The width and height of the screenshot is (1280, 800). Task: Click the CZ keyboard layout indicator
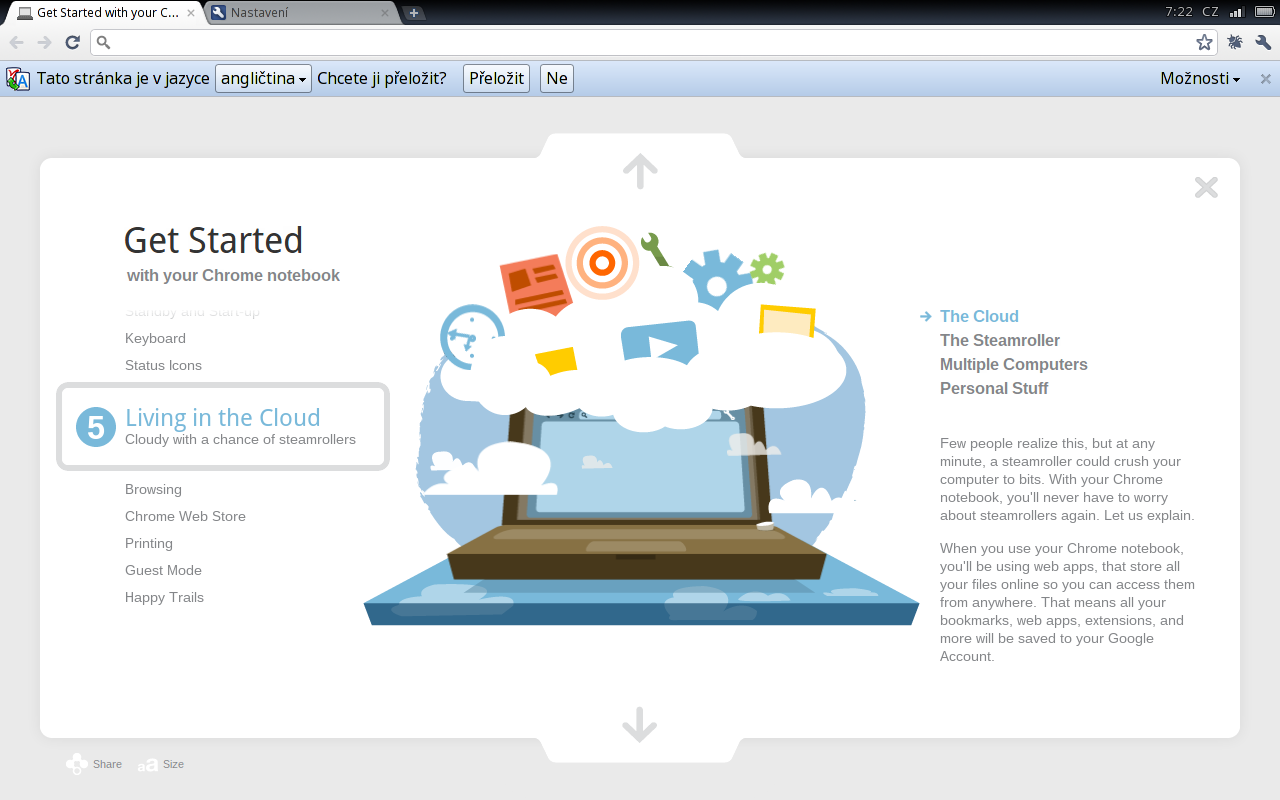1210,12
